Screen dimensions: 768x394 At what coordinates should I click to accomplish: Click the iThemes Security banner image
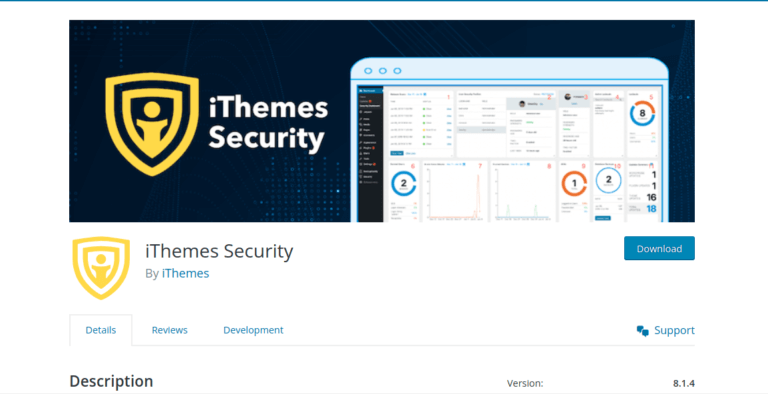[x=382, y=121]
